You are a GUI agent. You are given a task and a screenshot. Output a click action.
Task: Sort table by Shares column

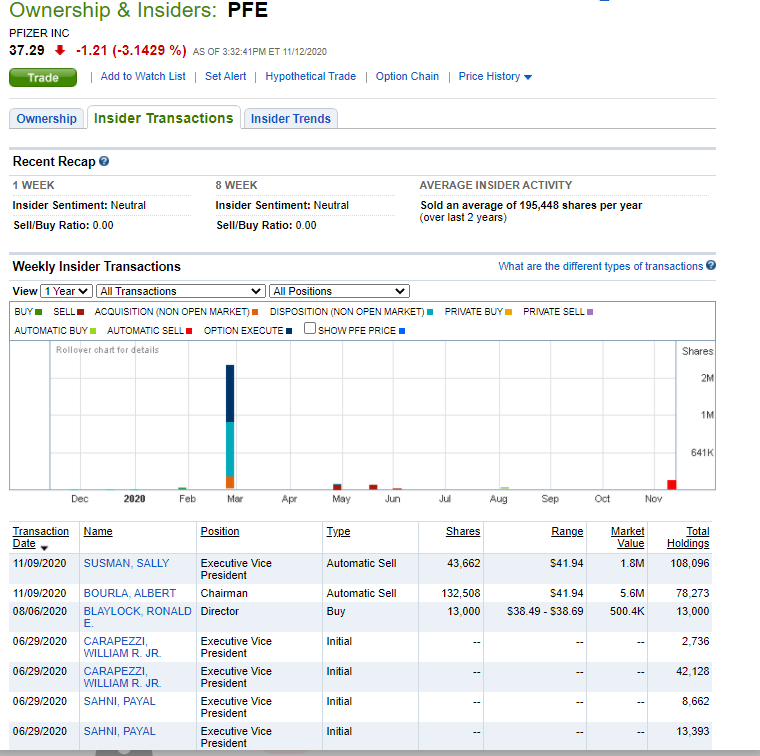click(463, 531)
